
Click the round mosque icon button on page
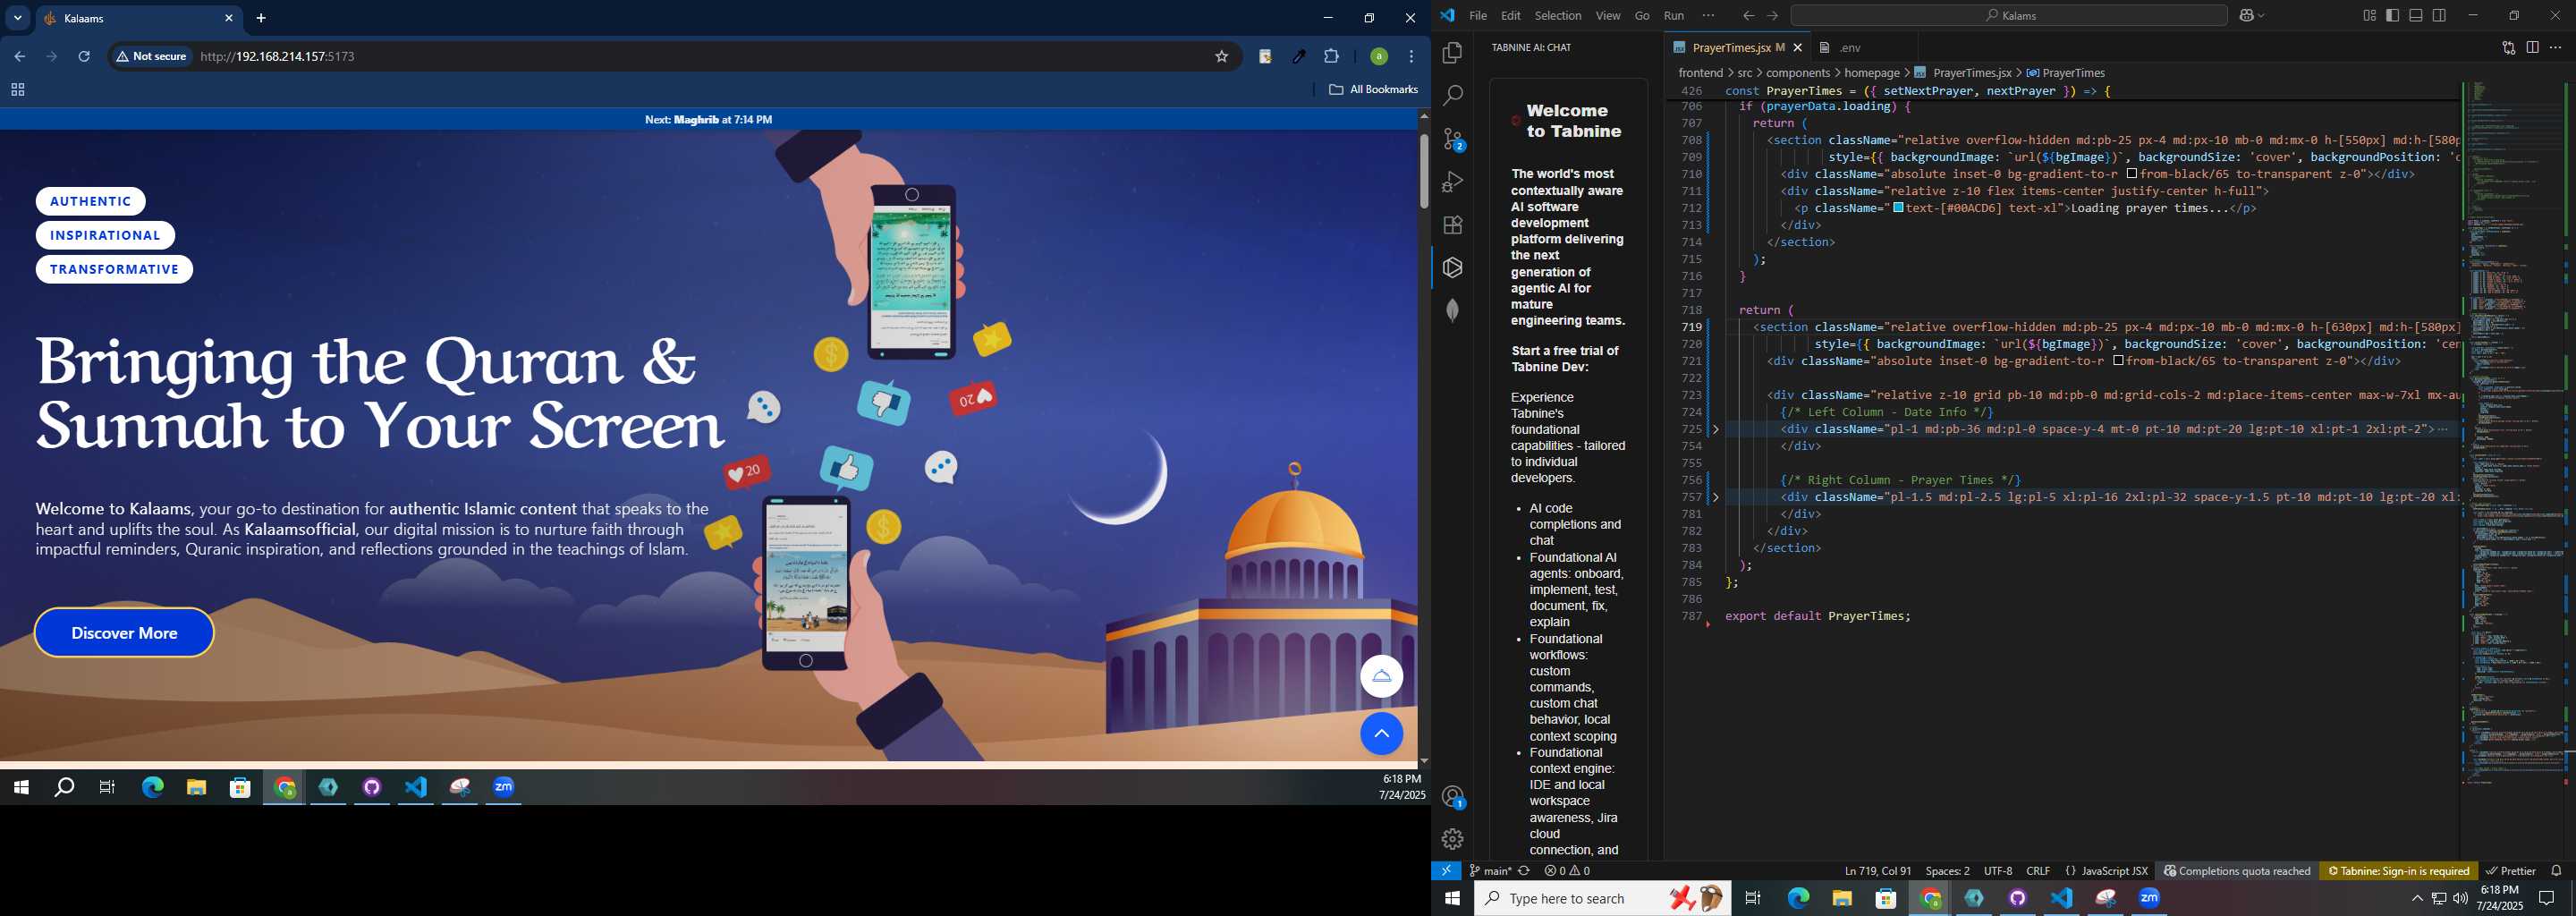click(x=1381, y=677)
